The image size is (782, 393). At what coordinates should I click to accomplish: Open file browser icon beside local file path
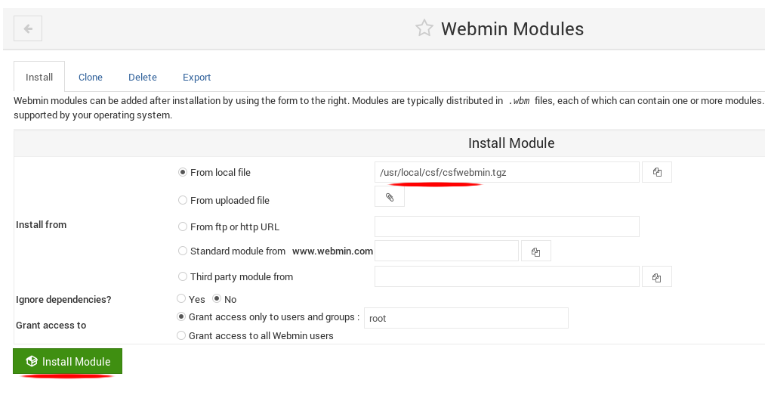pyautogui.click(x=657, y=173)
